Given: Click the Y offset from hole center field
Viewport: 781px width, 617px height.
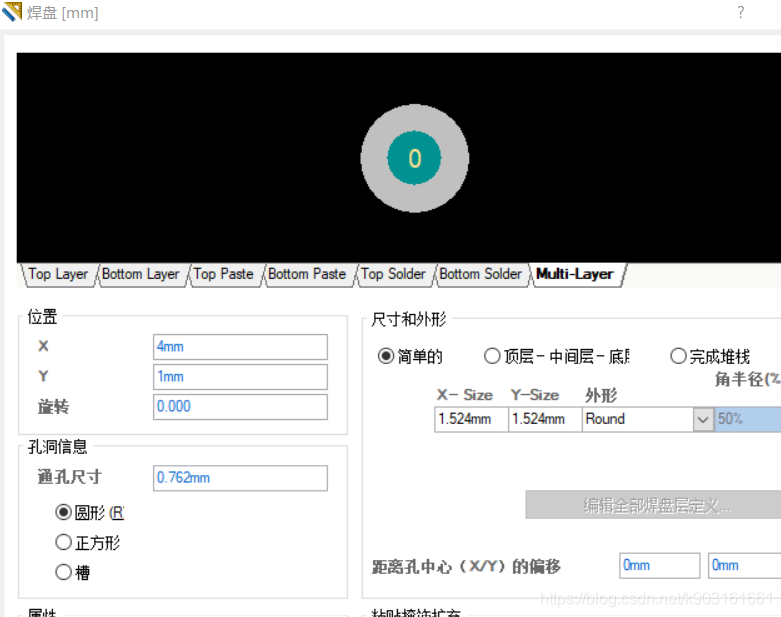Looking at the screenshot, I should (x=745, y=566).
